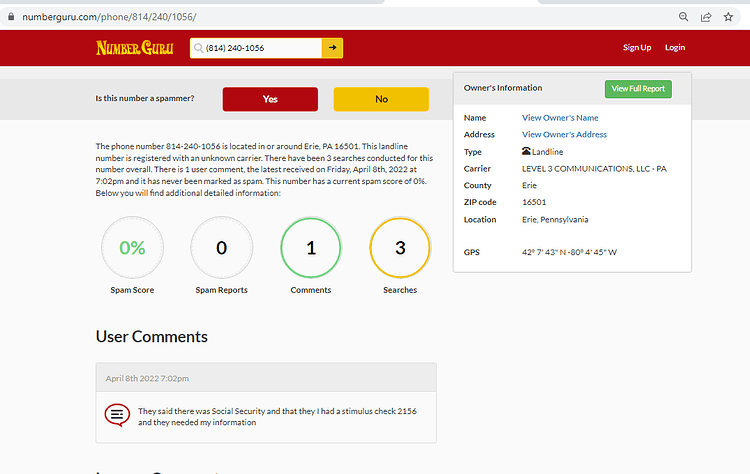
Task: Click the browser address bar URL
Action: click(x=110, y=17)
